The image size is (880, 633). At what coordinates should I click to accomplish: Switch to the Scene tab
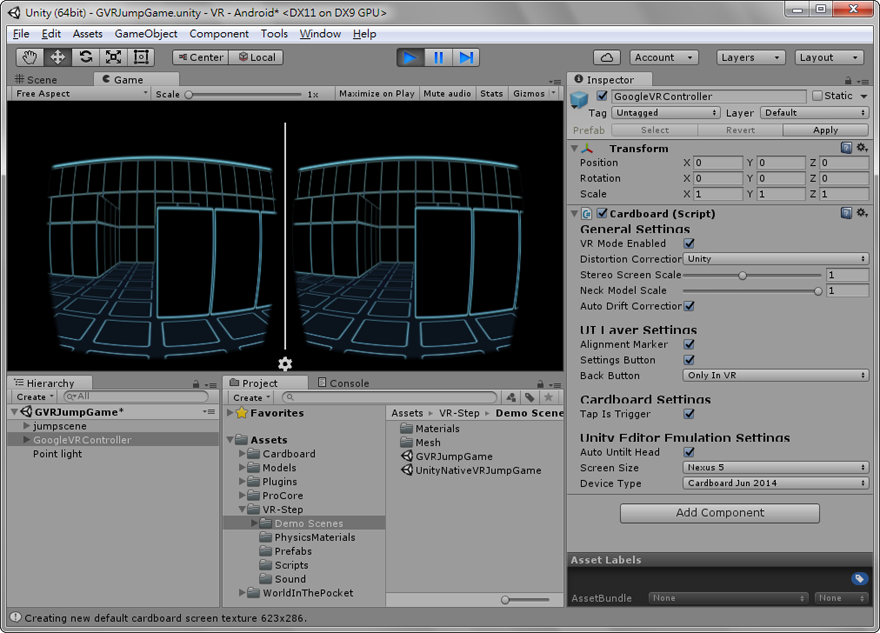36,80
